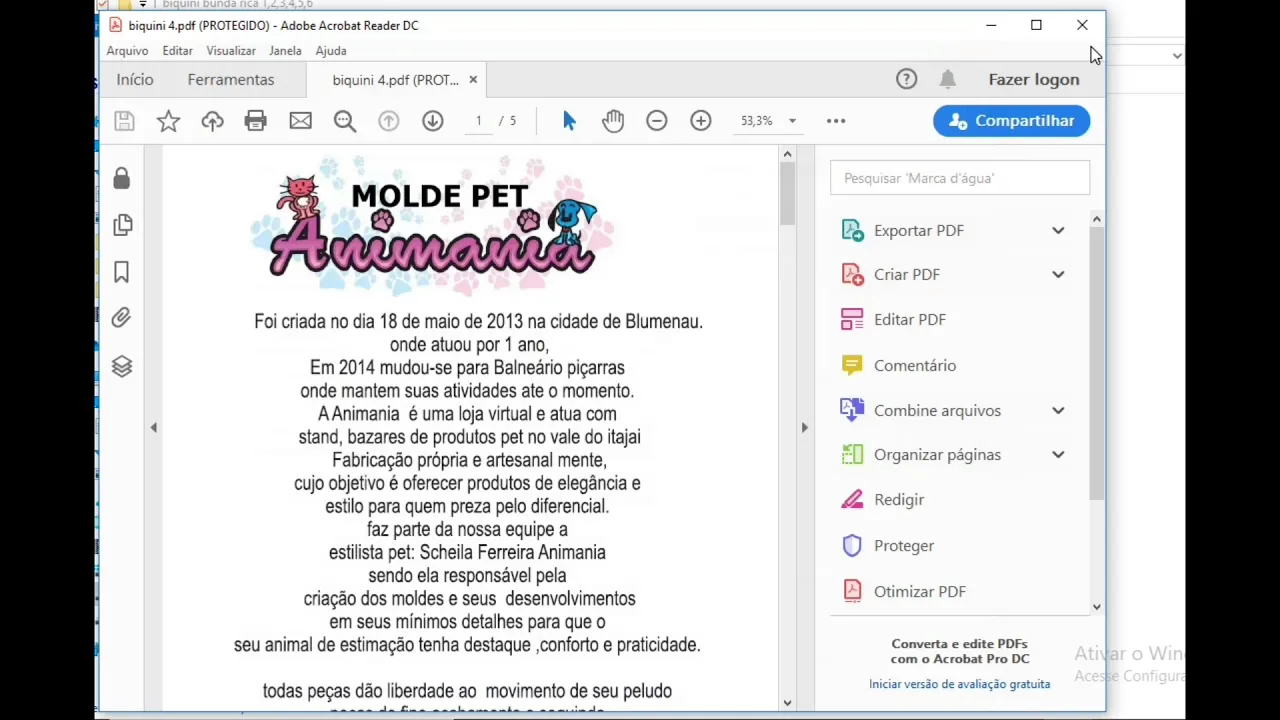The height and width of the screenshot is (720, 1280).
Task: Send file by email envelope icon
Action: [300, 121]
